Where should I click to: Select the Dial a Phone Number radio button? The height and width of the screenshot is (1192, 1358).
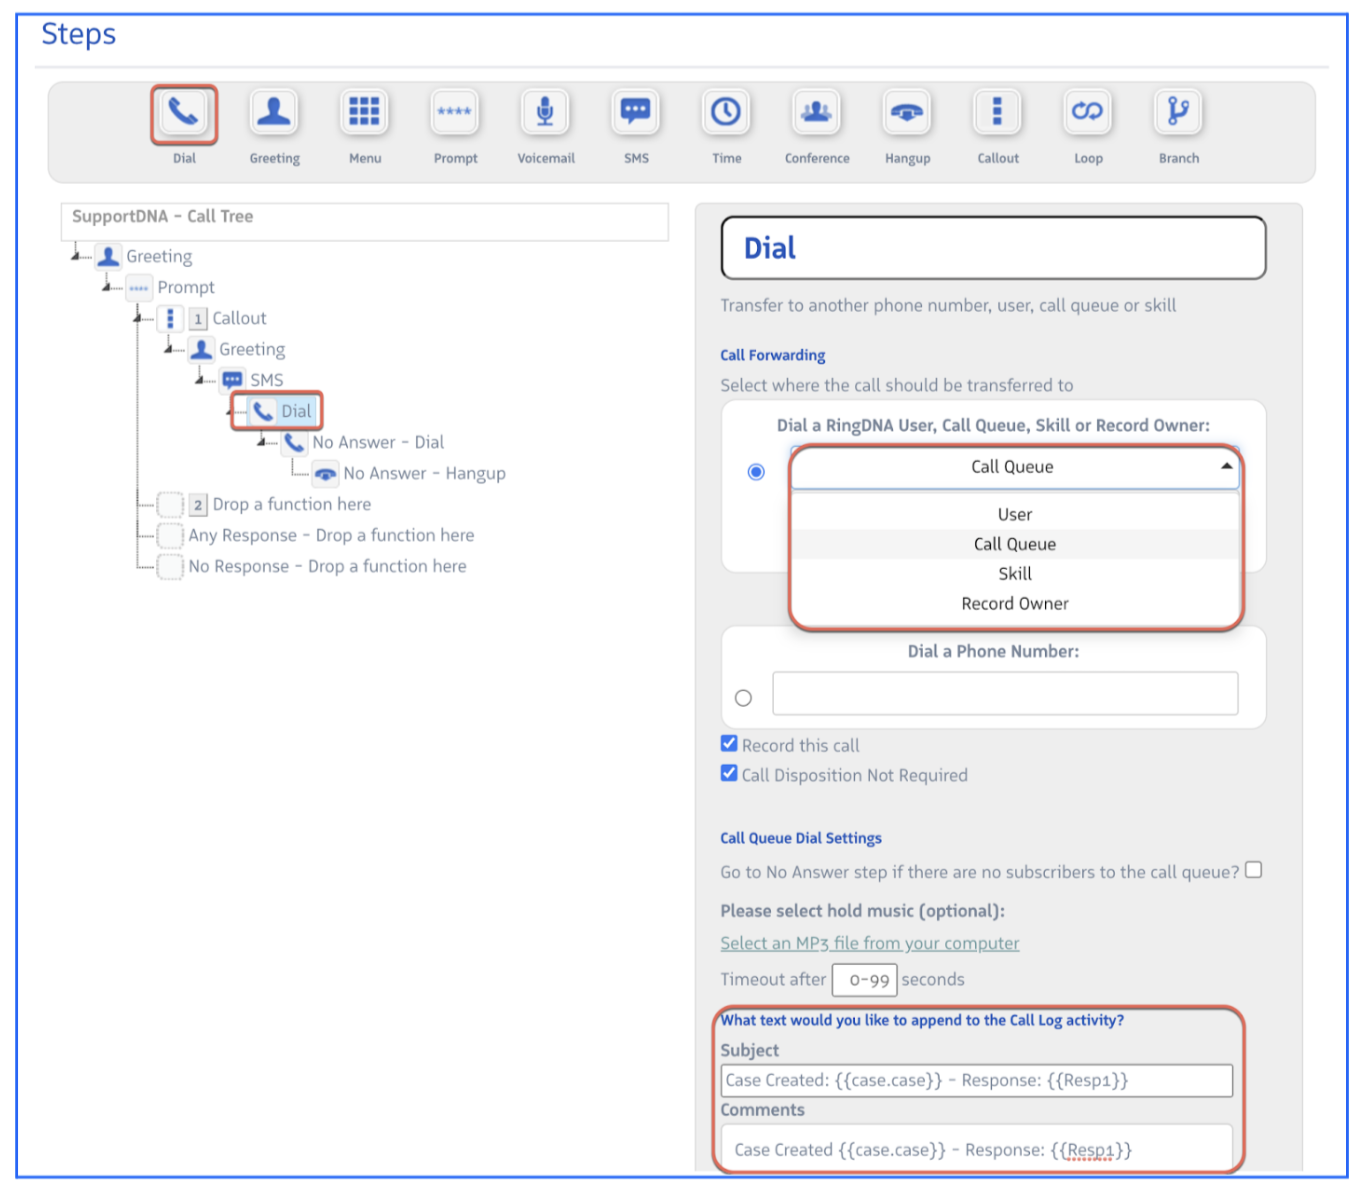coord(743,698)
